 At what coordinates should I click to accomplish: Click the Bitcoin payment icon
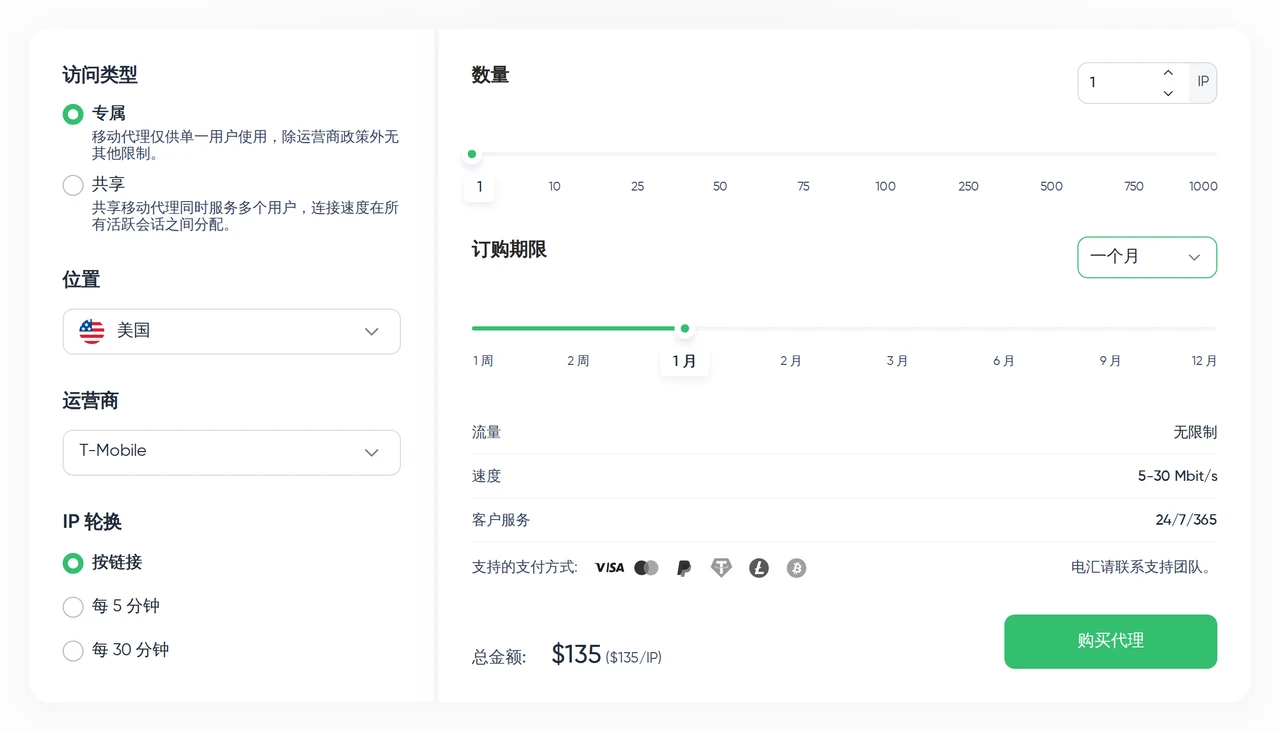tap(796, 568)
